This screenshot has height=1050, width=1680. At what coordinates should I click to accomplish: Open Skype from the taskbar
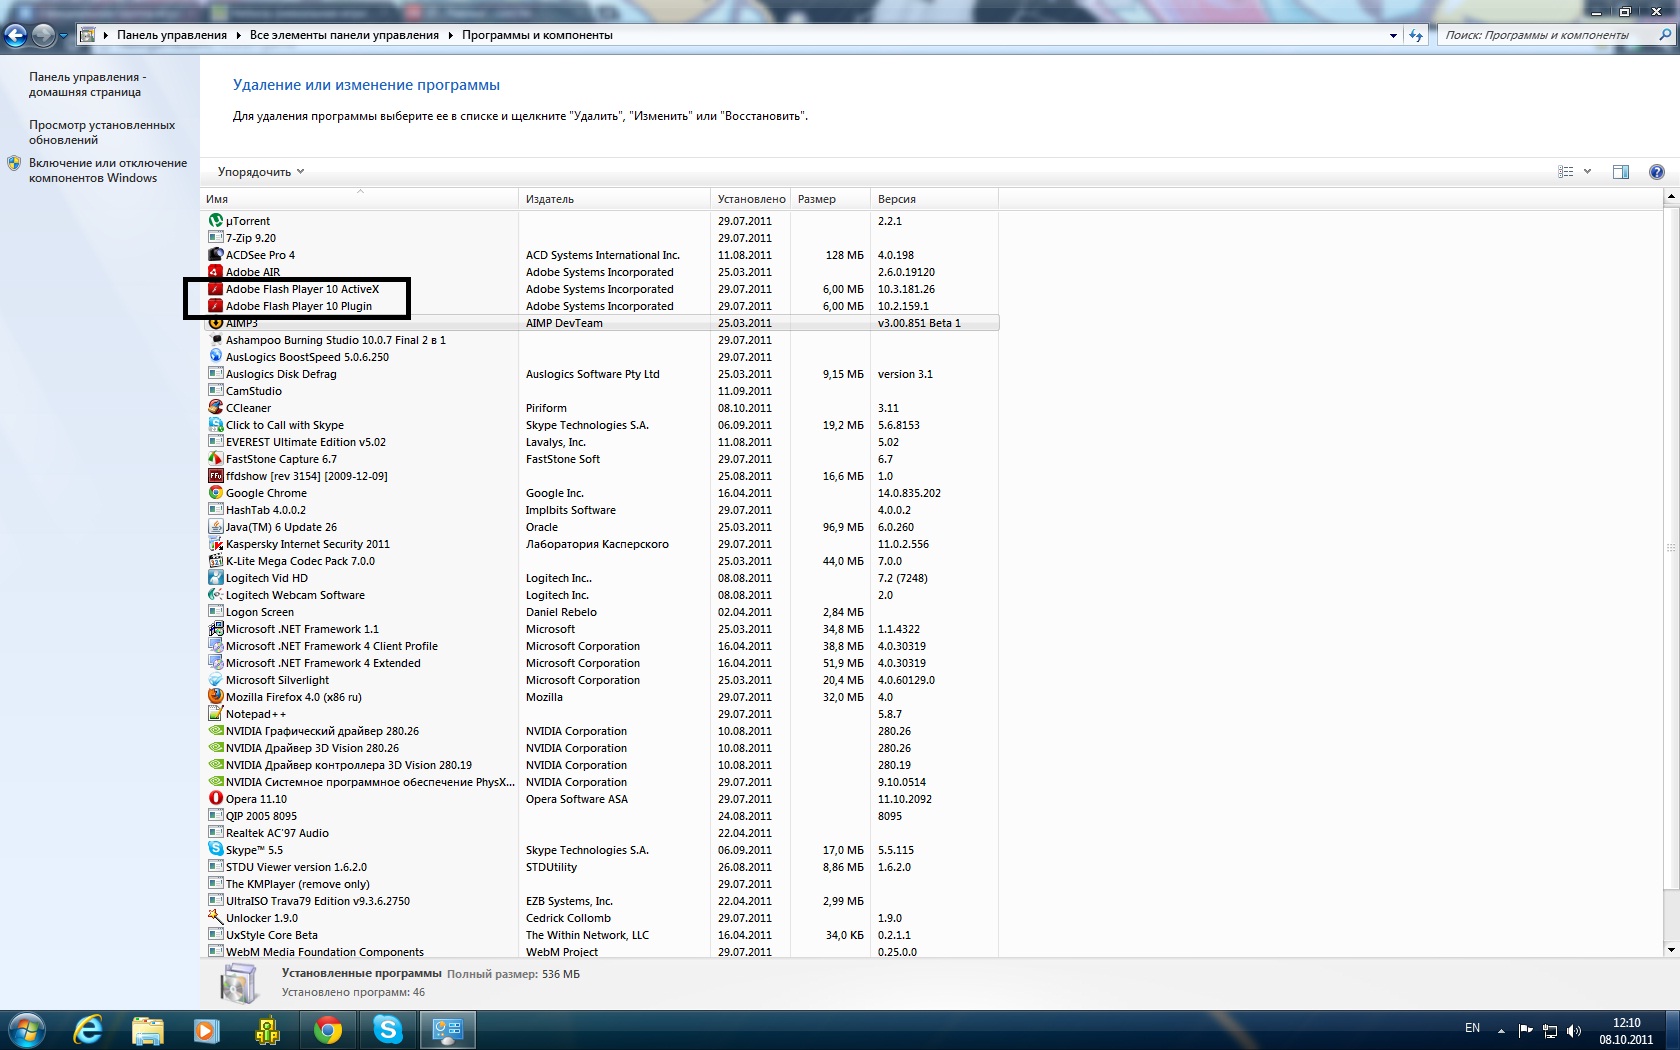pyautogui.click(x=387, y=1029)
